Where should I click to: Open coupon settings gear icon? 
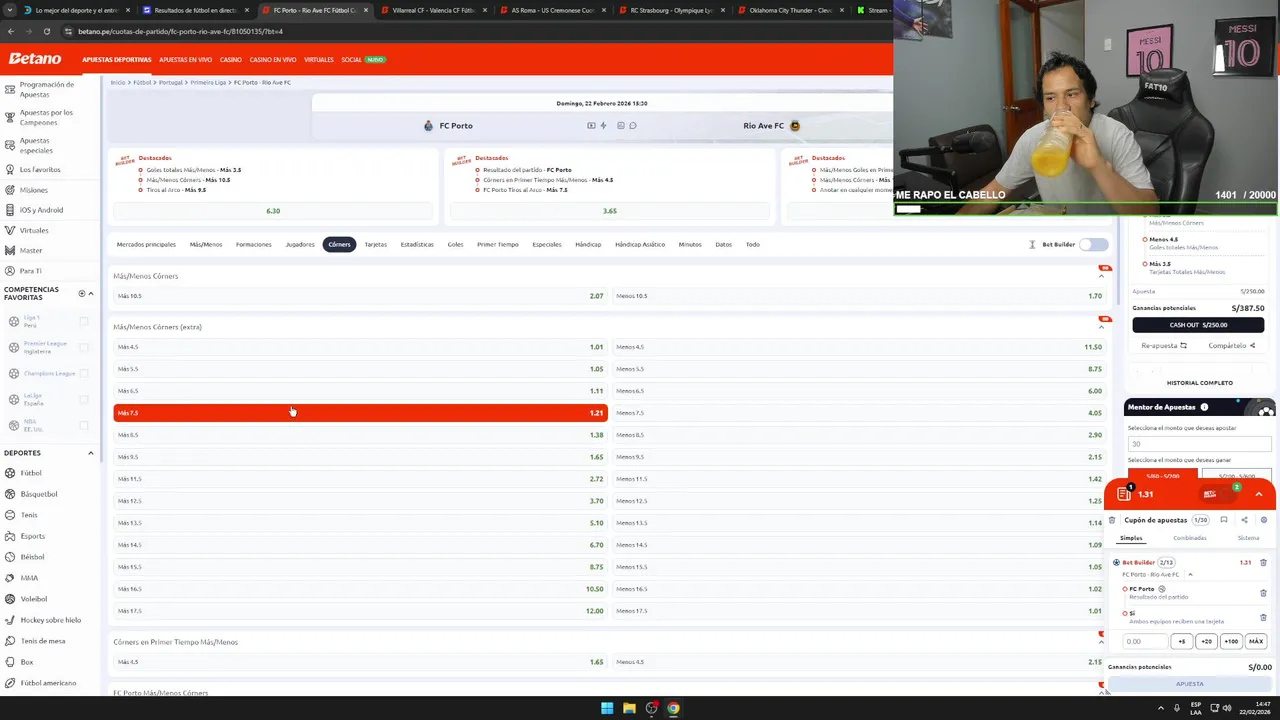coord(1264,520)
